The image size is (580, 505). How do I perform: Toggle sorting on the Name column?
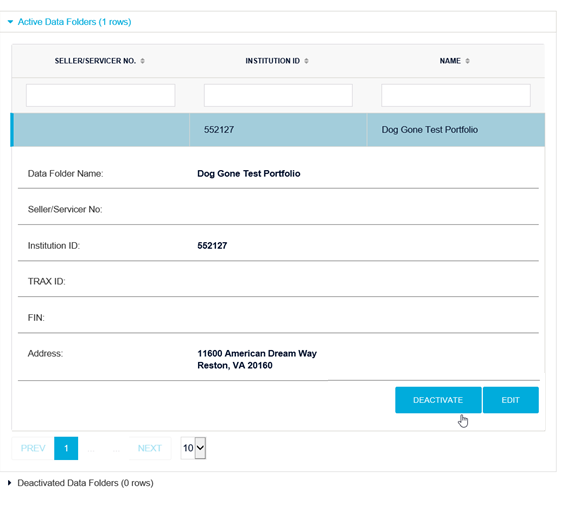point(468,61)
